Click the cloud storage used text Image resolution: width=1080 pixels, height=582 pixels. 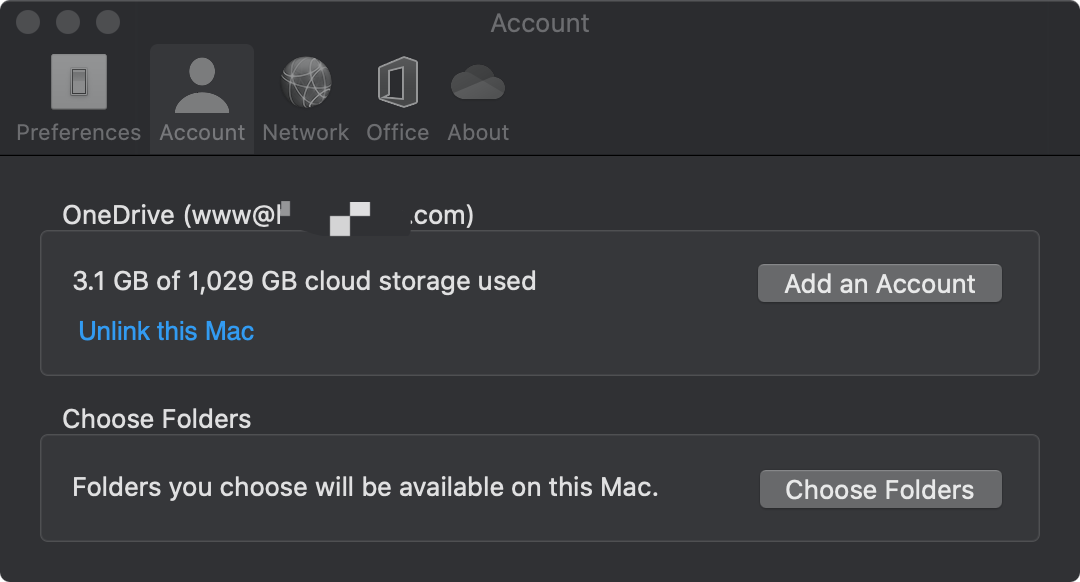(304, 281)
